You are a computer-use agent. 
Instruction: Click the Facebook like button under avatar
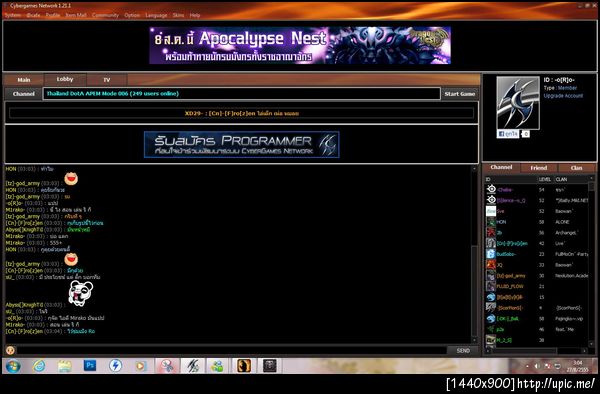click(x=508, y=134)
